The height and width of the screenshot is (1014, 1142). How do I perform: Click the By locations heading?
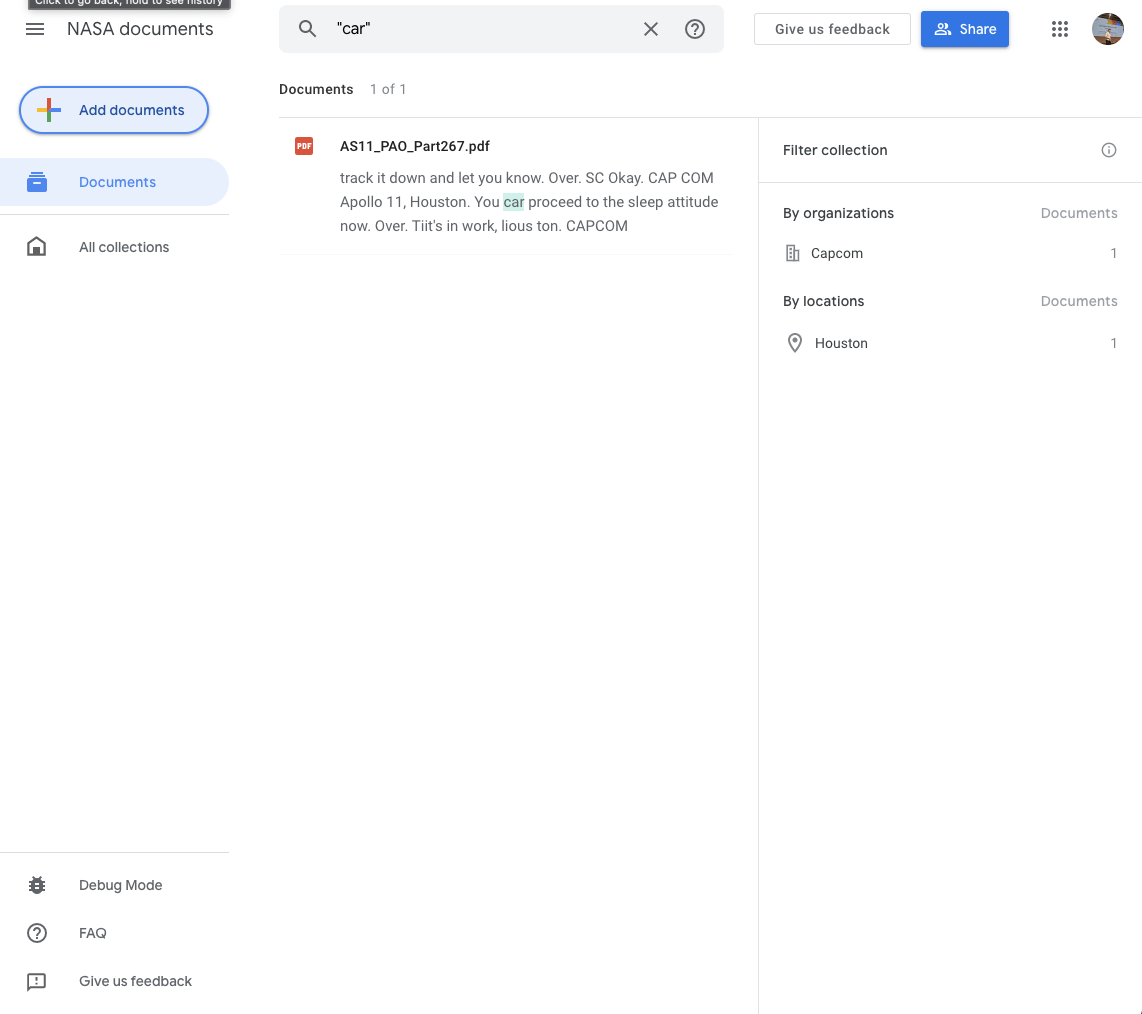(x=823, y=301)
